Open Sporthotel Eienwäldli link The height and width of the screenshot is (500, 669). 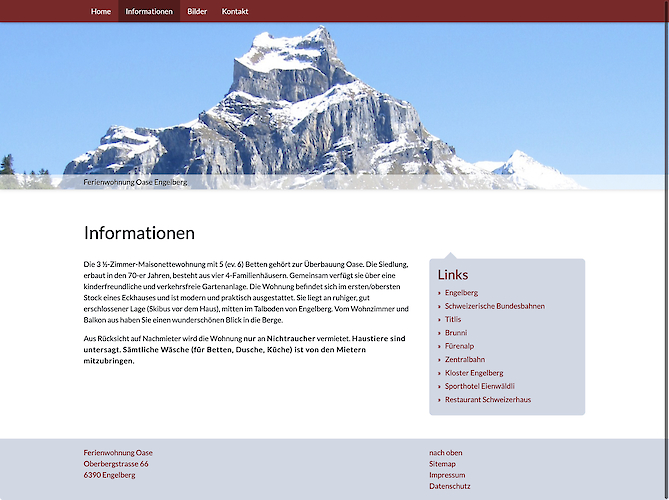click(480, 386)
